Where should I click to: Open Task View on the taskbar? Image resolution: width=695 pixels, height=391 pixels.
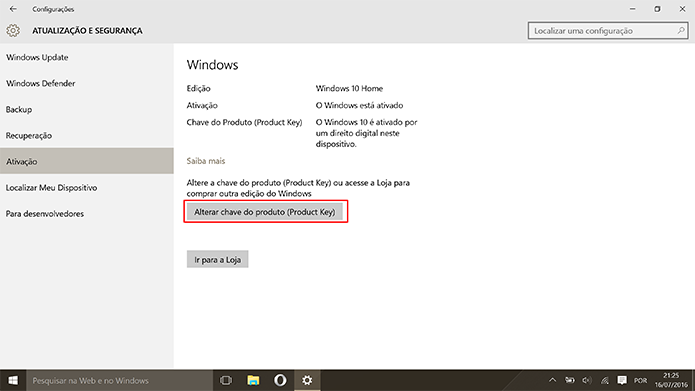(226, 380)
